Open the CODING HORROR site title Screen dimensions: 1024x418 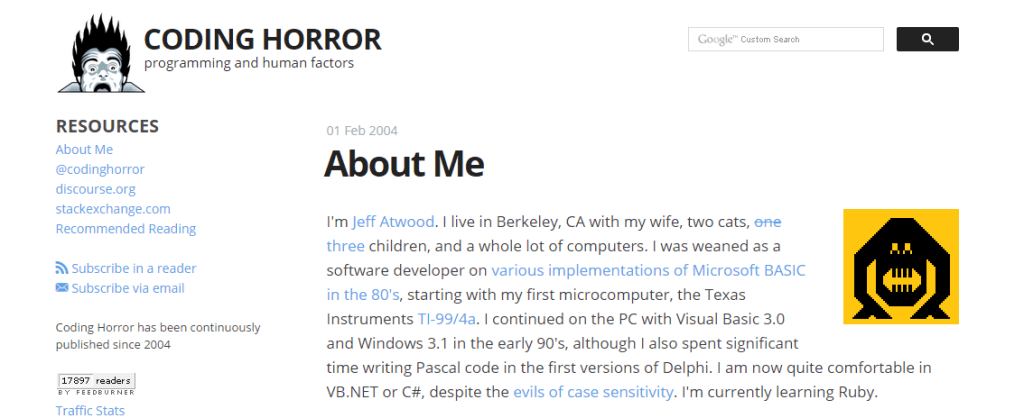pos(263,40)
